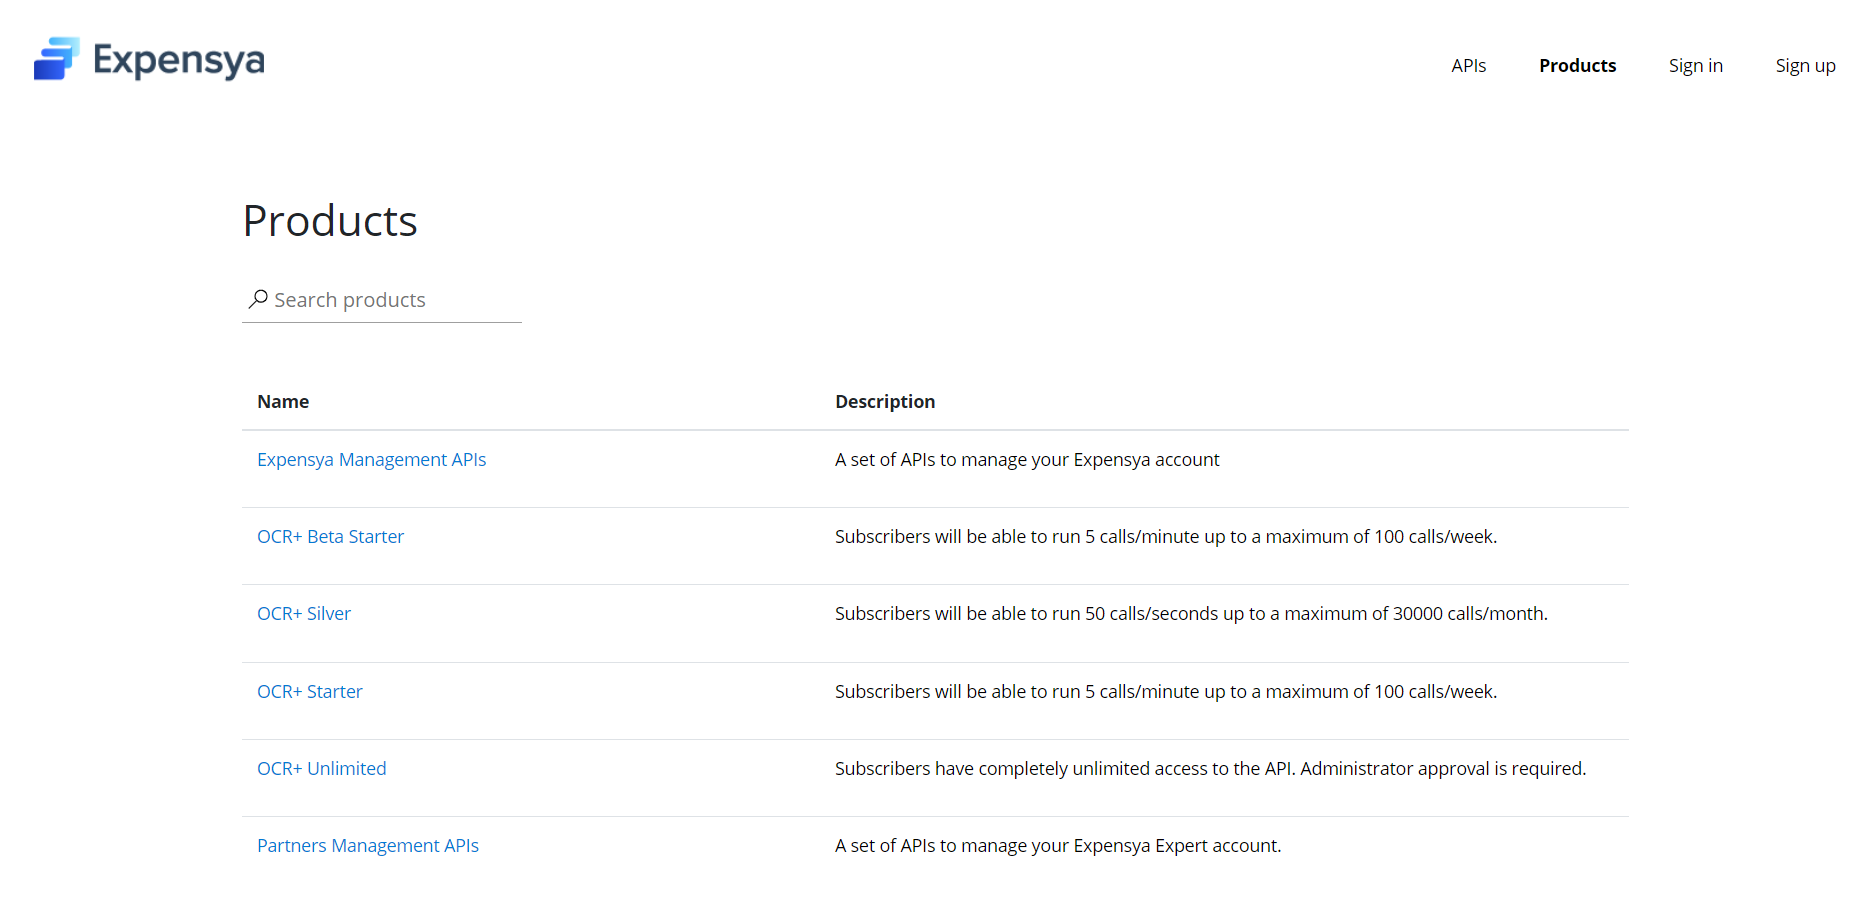
Task: Select Products in the top navigation
Action: click(x=1577, y=66)
